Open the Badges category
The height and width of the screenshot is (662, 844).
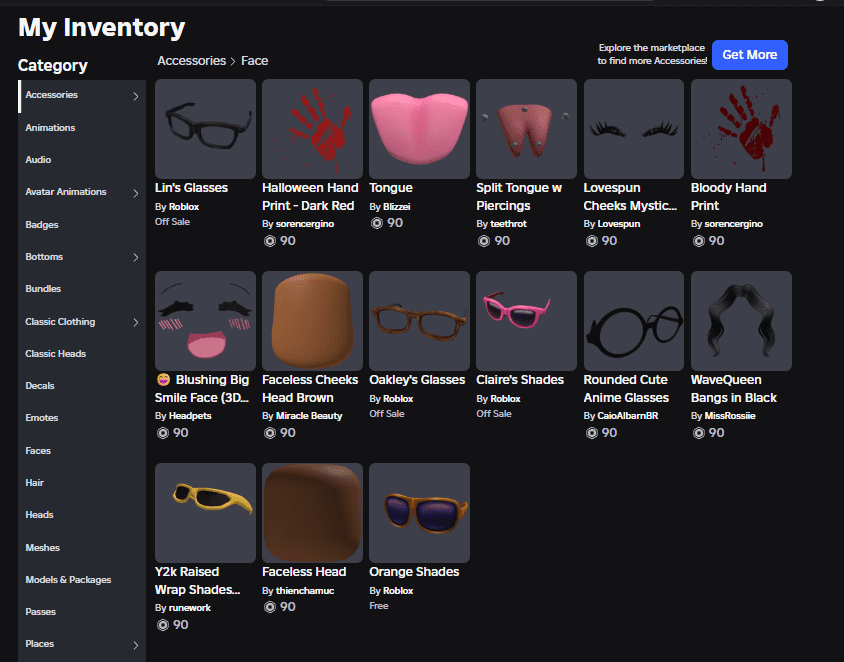pyautogui.click(x=42, y=225)
